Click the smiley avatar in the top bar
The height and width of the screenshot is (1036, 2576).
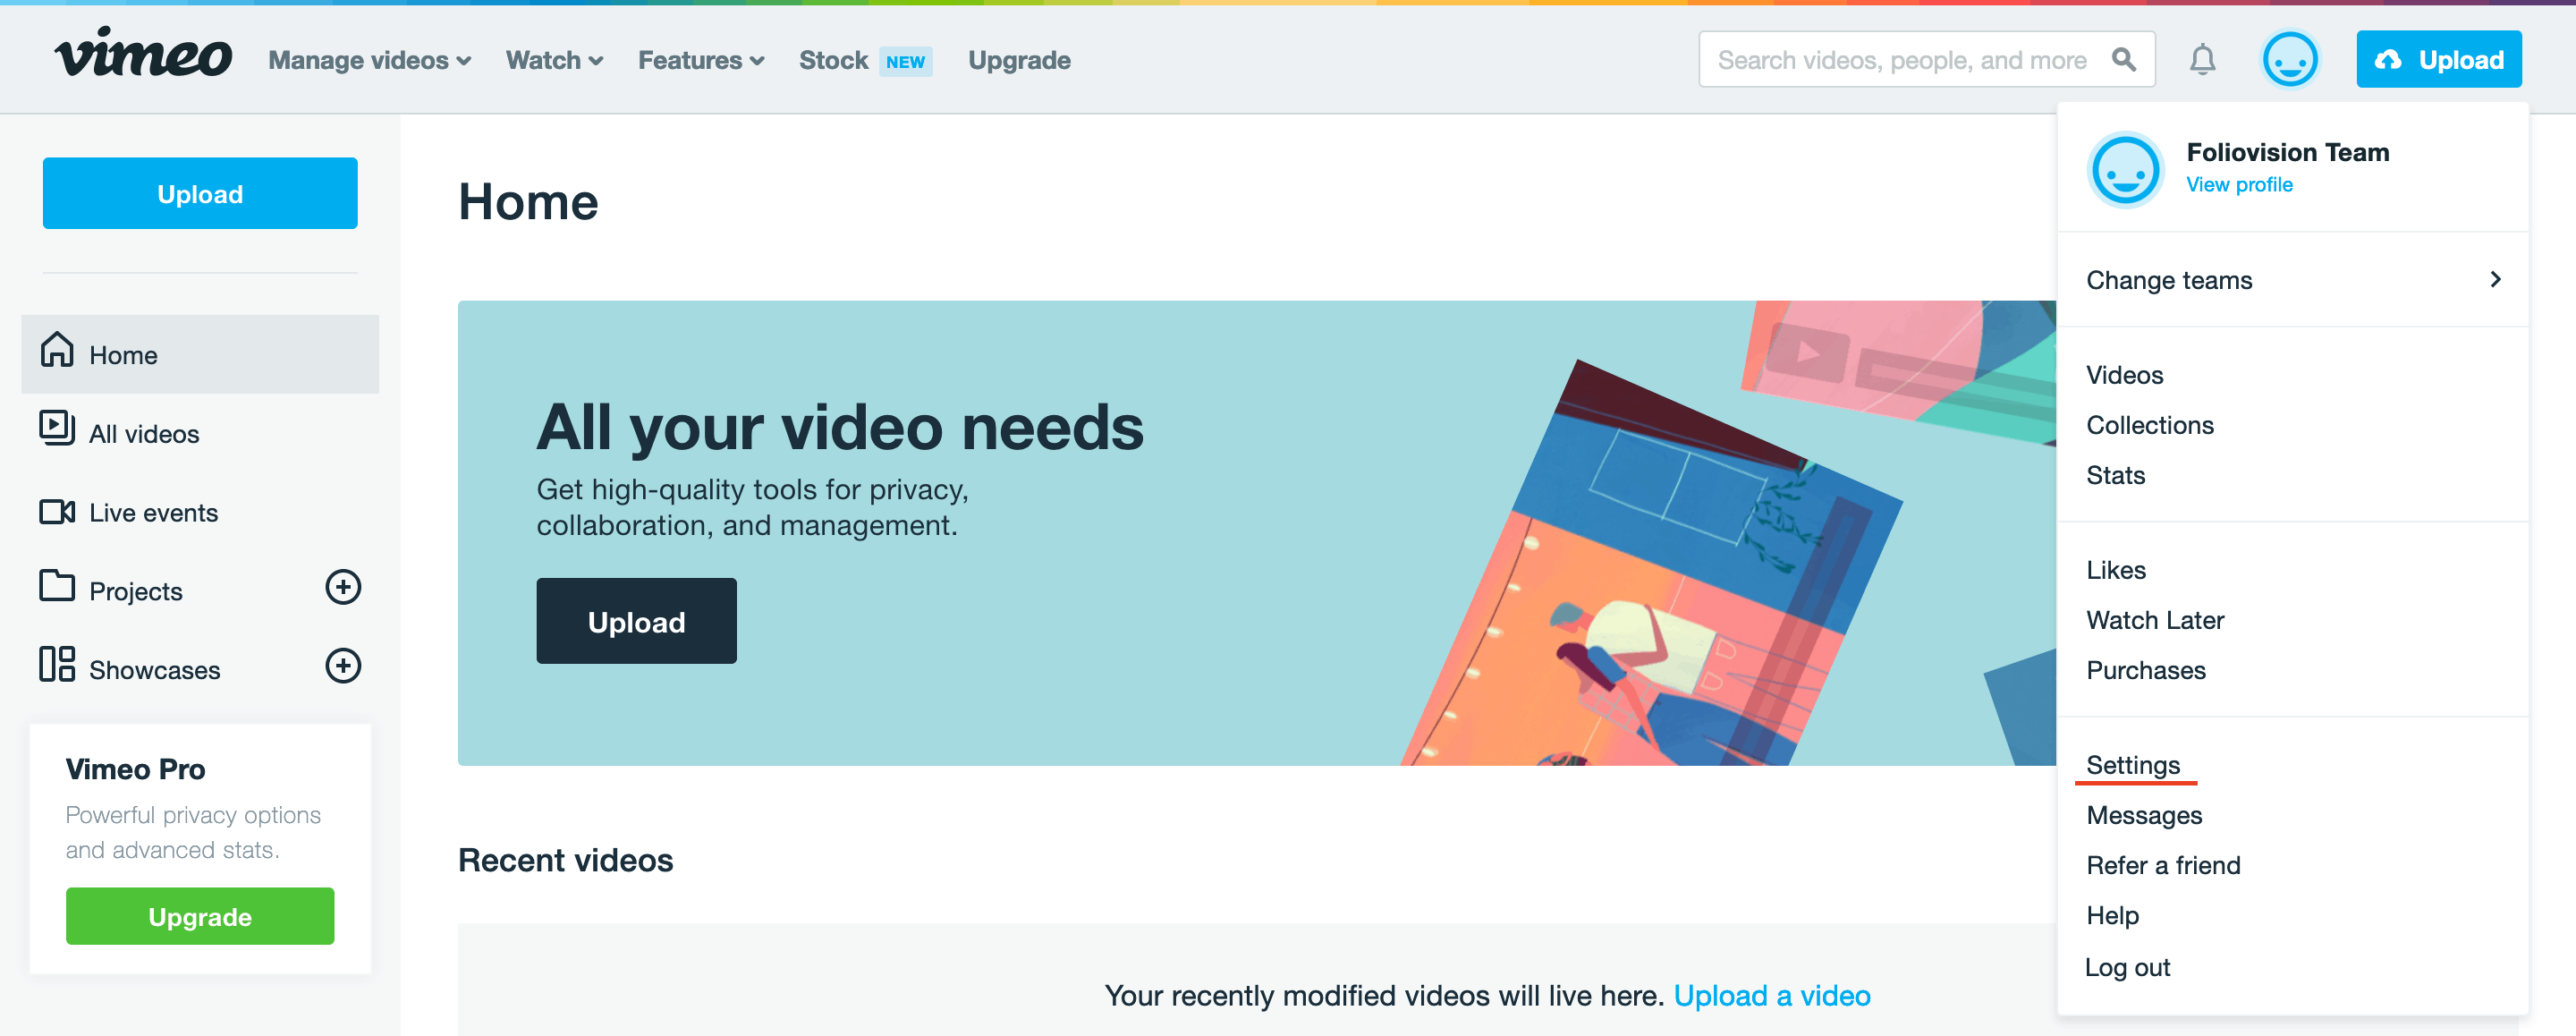pyautogui.click(x=2290, y=60)
